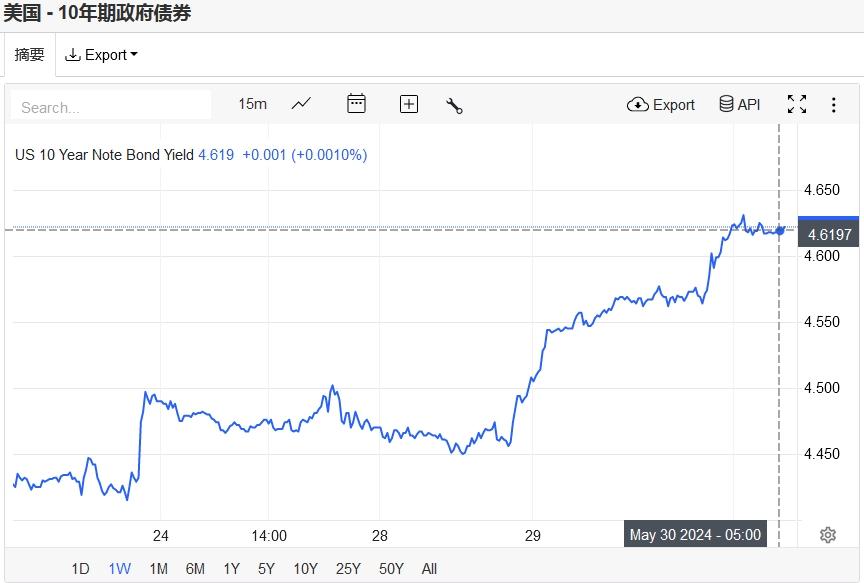Change the 15m interval selector
Viewport: 864px width, 583px height.
point(252,104)
